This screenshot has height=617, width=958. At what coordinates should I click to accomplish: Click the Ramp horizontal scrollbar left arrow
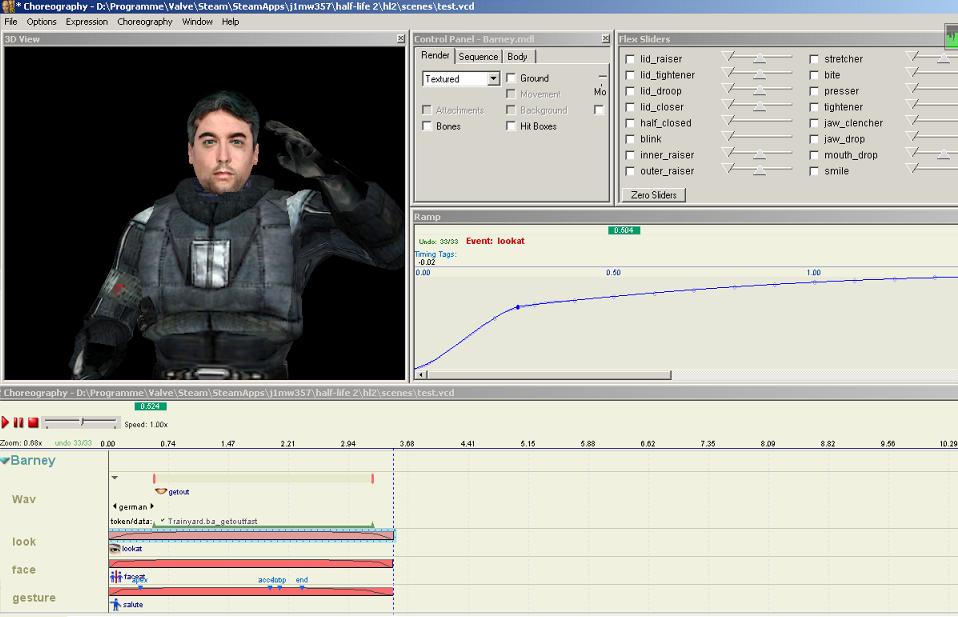421,374
